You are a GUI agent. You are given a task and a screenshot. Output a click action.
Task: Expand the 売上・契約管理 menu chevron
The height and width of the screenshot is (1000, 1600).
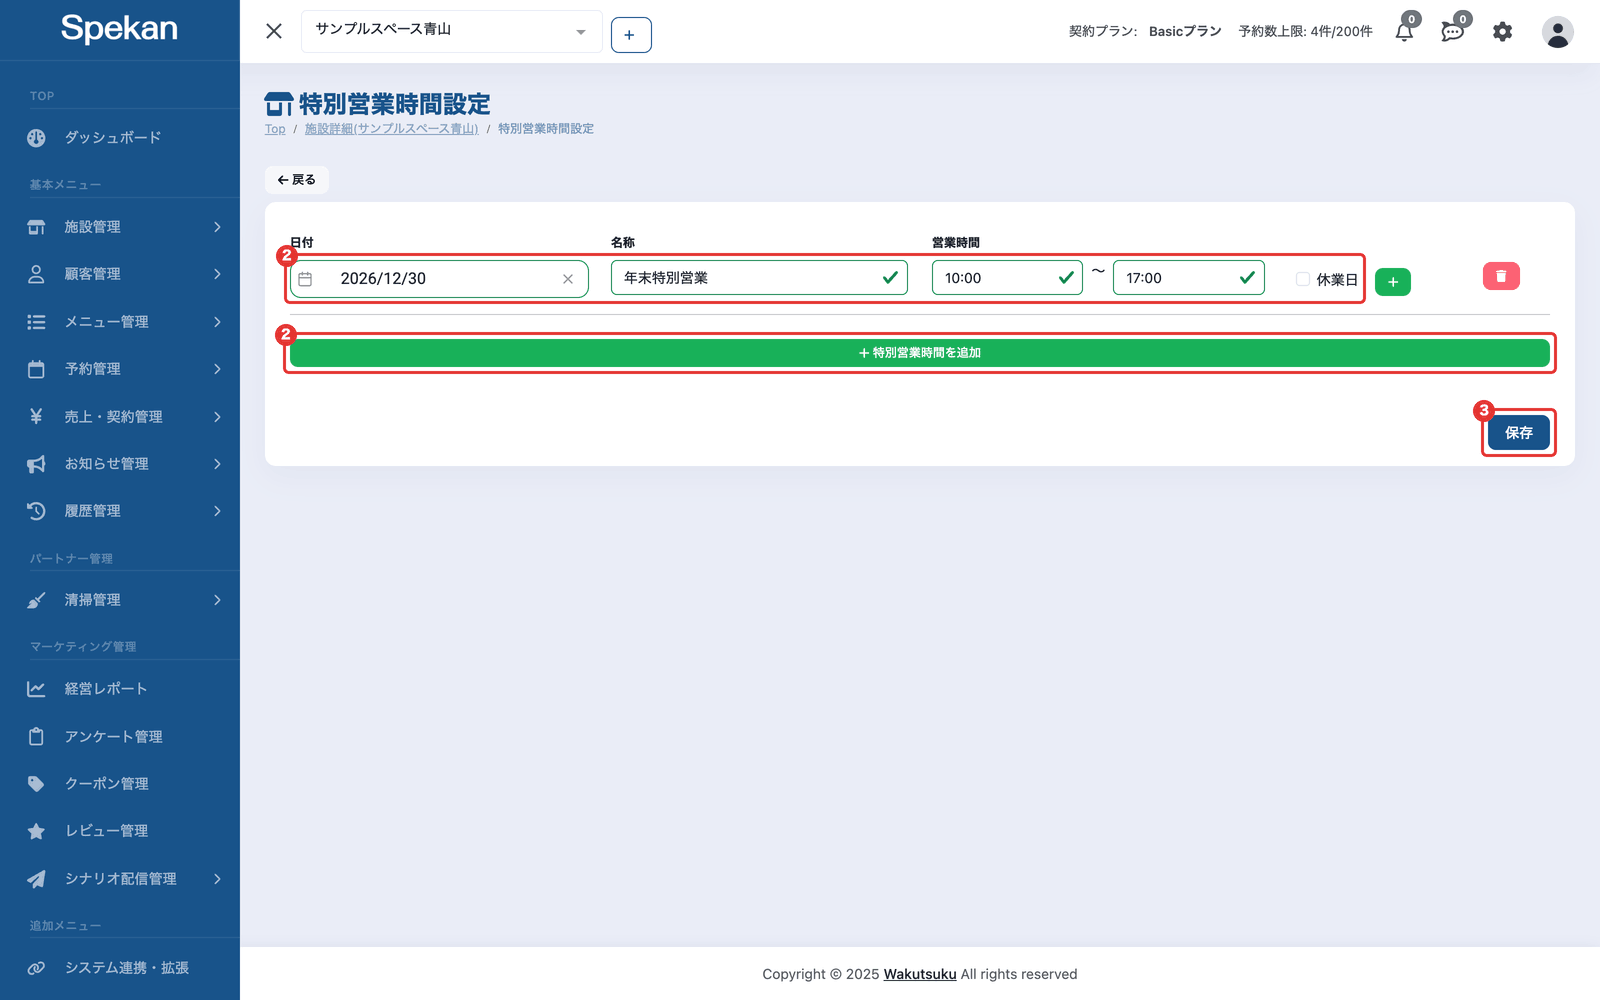pyautogui.click(x=217, y=417)
